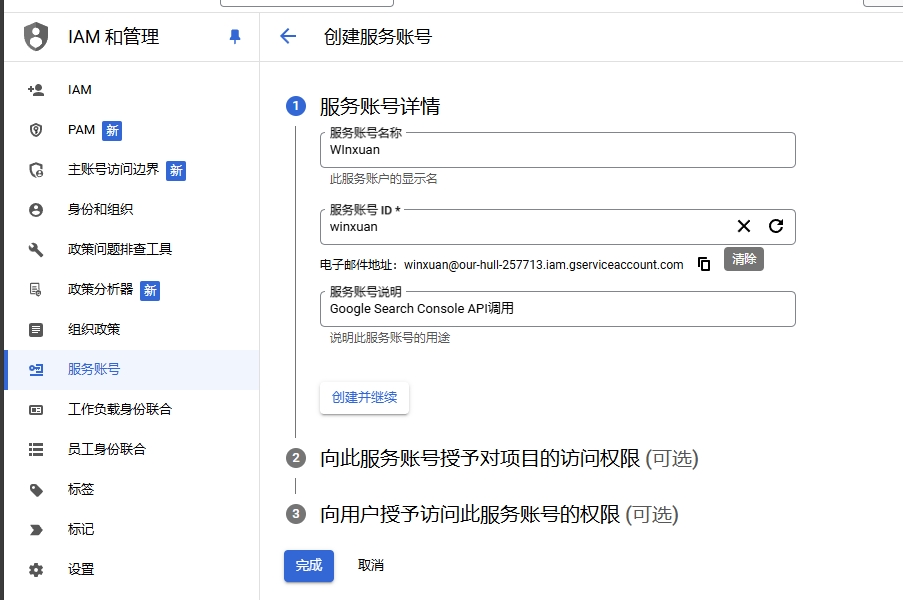This screenshot has width=903, height=600.
Task: Go to 主账号访问边界 page
Action: point(113,170)
